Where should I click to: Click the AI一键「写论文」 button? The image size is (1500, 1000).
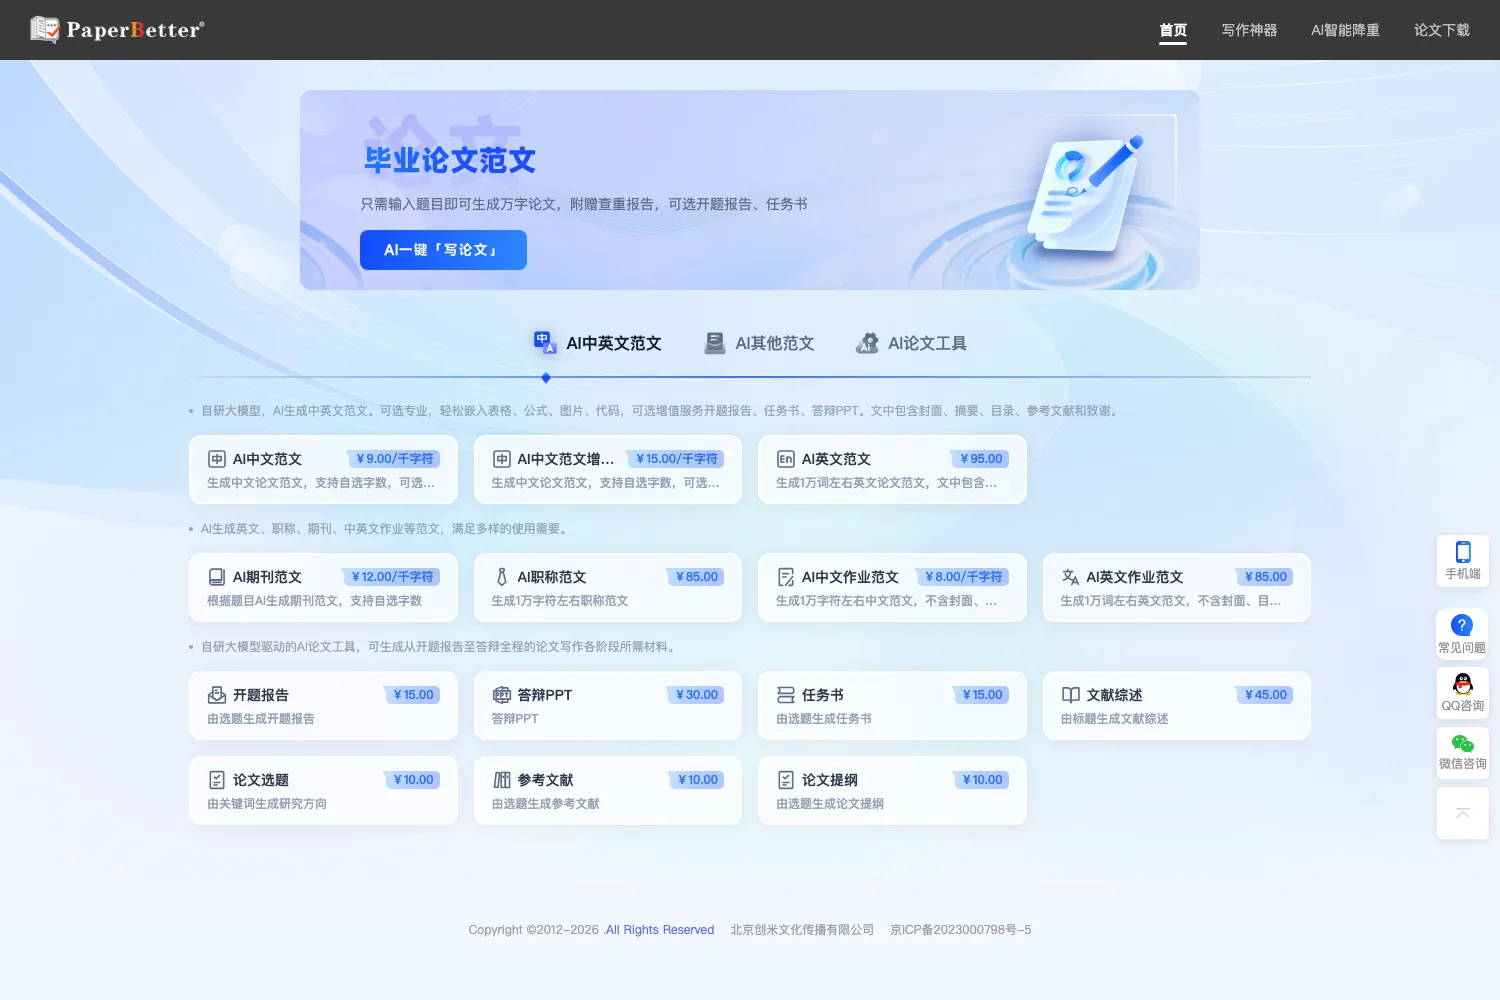(x=443, y=250)
